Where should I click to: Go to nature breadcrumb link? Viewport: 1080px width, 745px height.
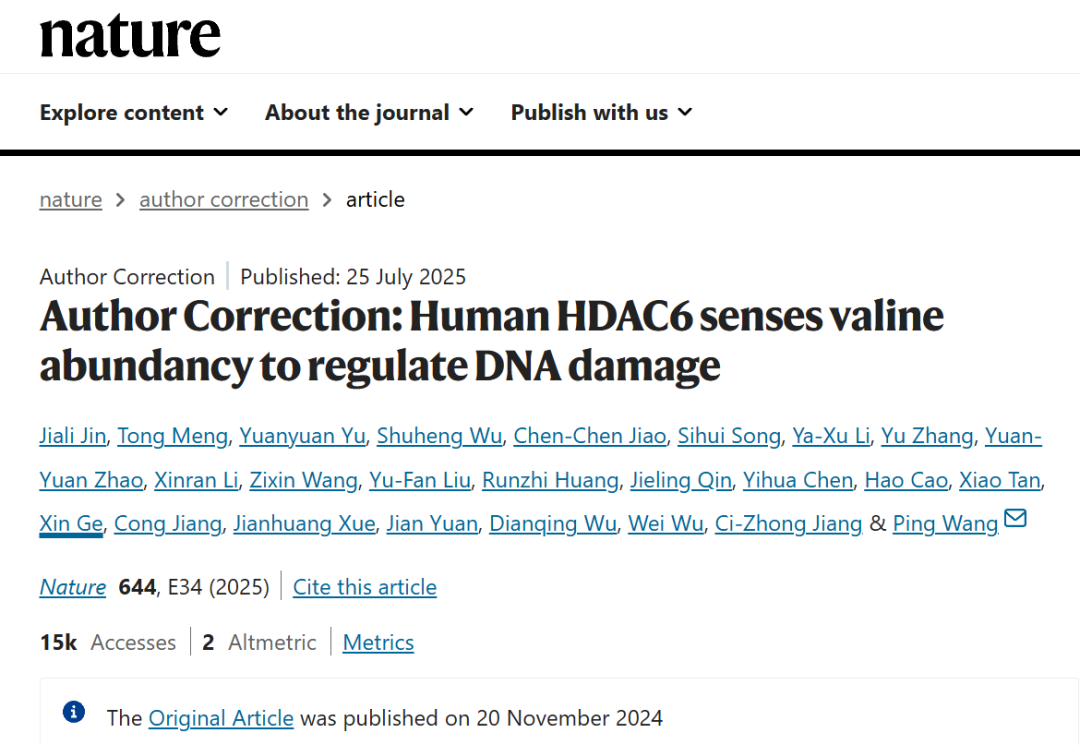[70, 200]
